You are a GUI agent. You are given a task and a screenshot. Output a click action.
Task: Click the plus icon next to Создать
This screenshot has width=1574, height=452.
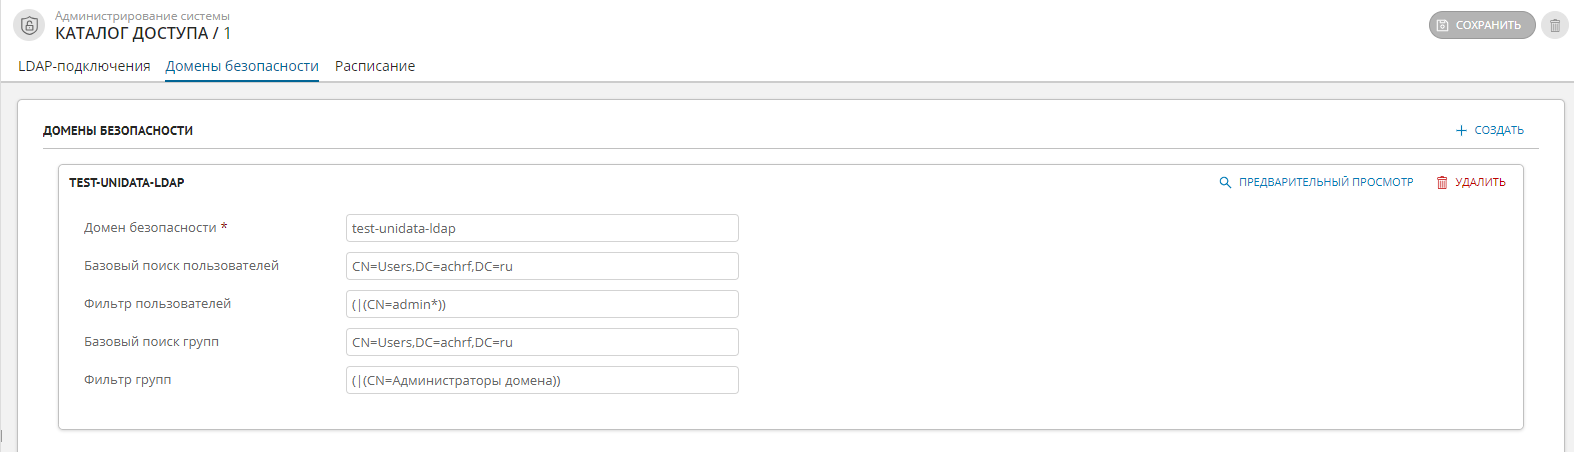click(1461, 130)
